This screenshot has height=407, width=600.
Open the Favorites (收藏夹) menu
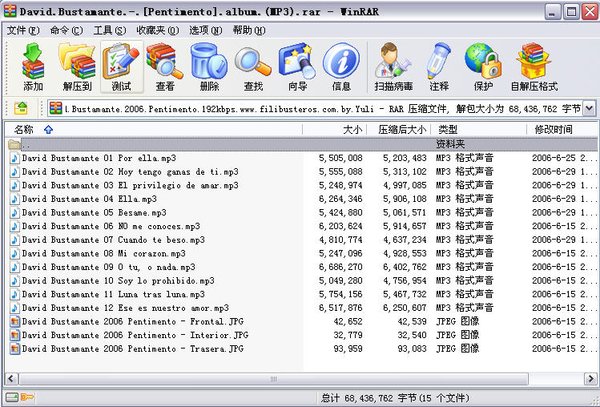coord(157,30)
